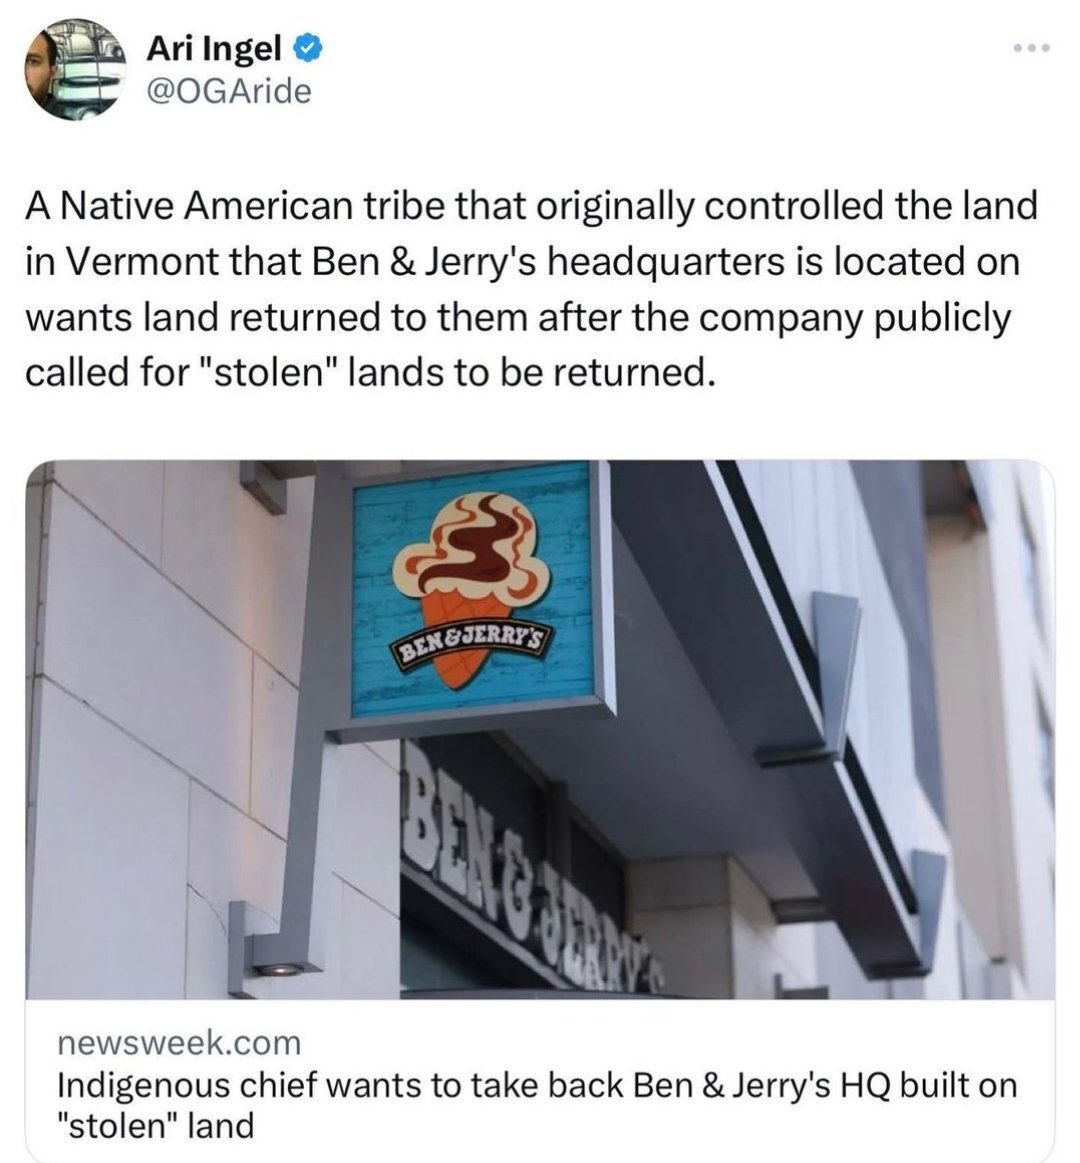
Task: Open the Indigenous chief headline article
Action: (x=537, y=1105)
